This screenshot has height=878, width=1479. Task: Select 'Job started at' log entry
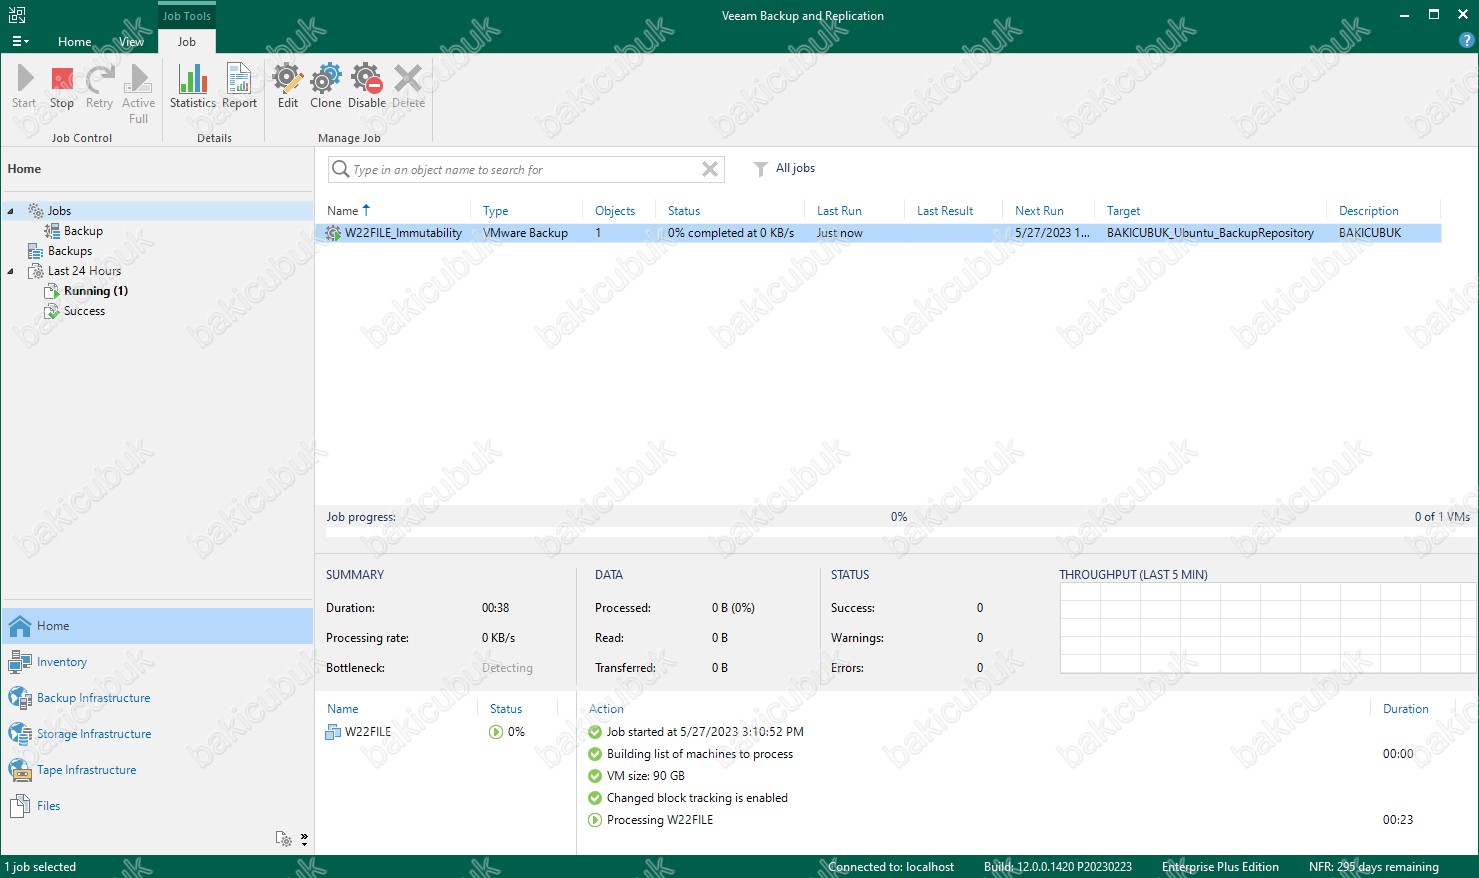click(705, 732)
